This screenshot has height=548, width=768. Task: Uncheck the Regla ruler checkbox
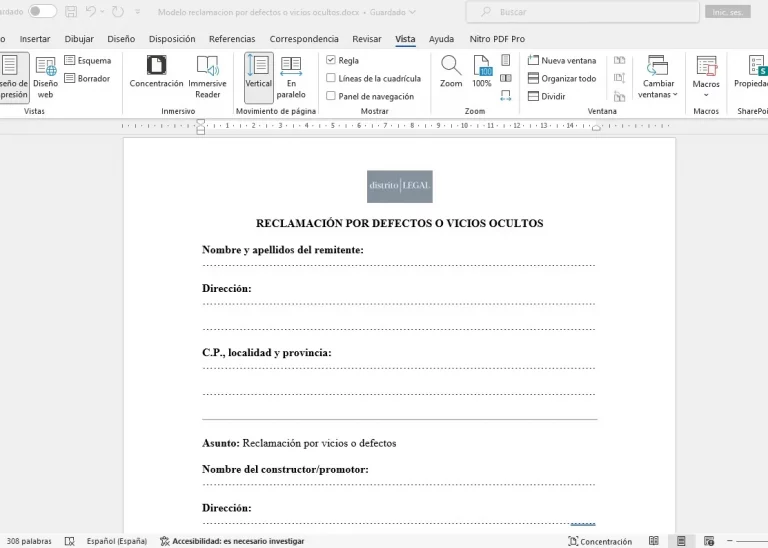tap(331, 60)
